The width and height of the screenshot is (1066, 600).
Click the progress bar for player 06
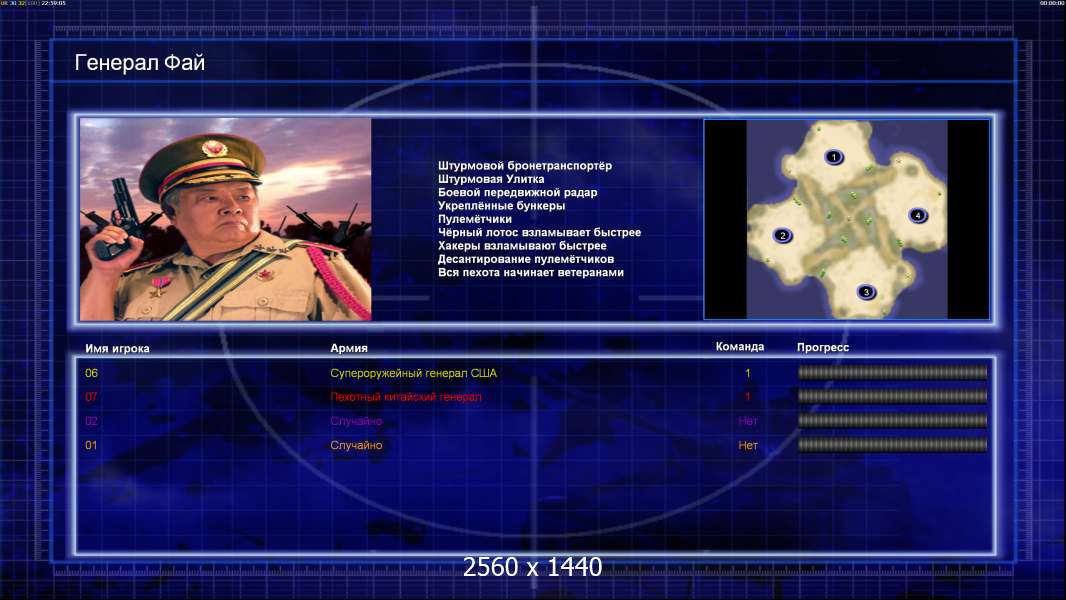[892, 372]
